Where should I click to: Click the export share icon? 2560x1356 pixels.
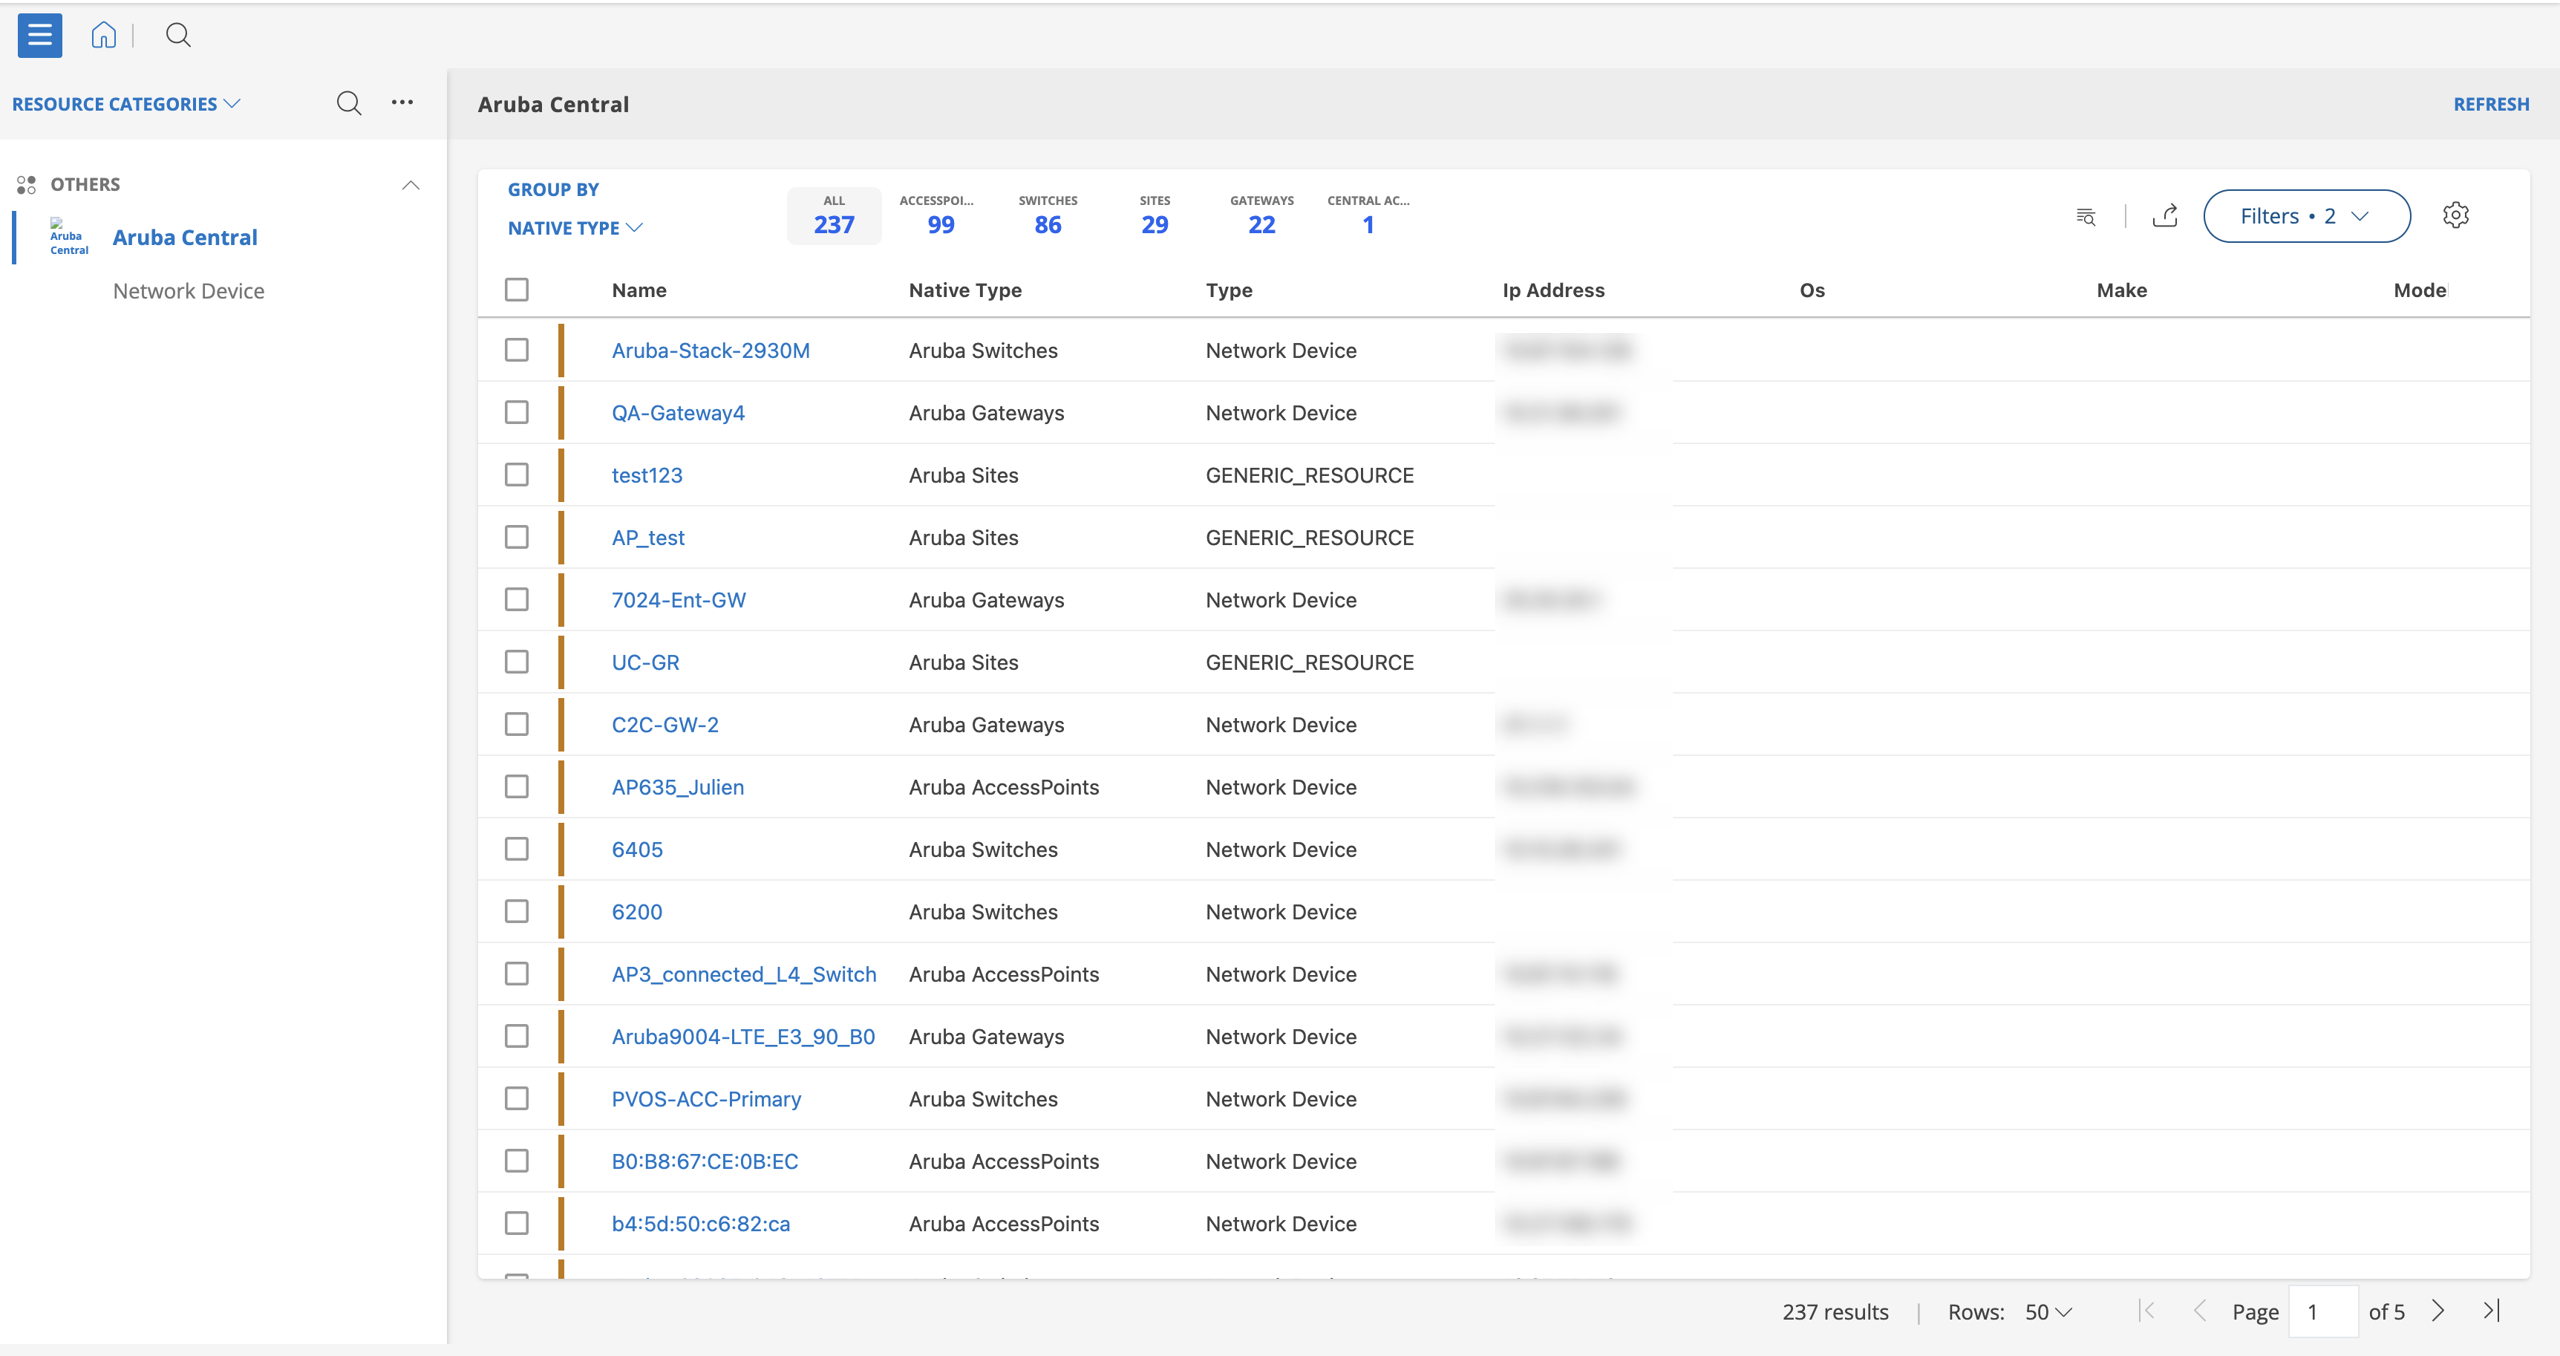click(2165, 215)
